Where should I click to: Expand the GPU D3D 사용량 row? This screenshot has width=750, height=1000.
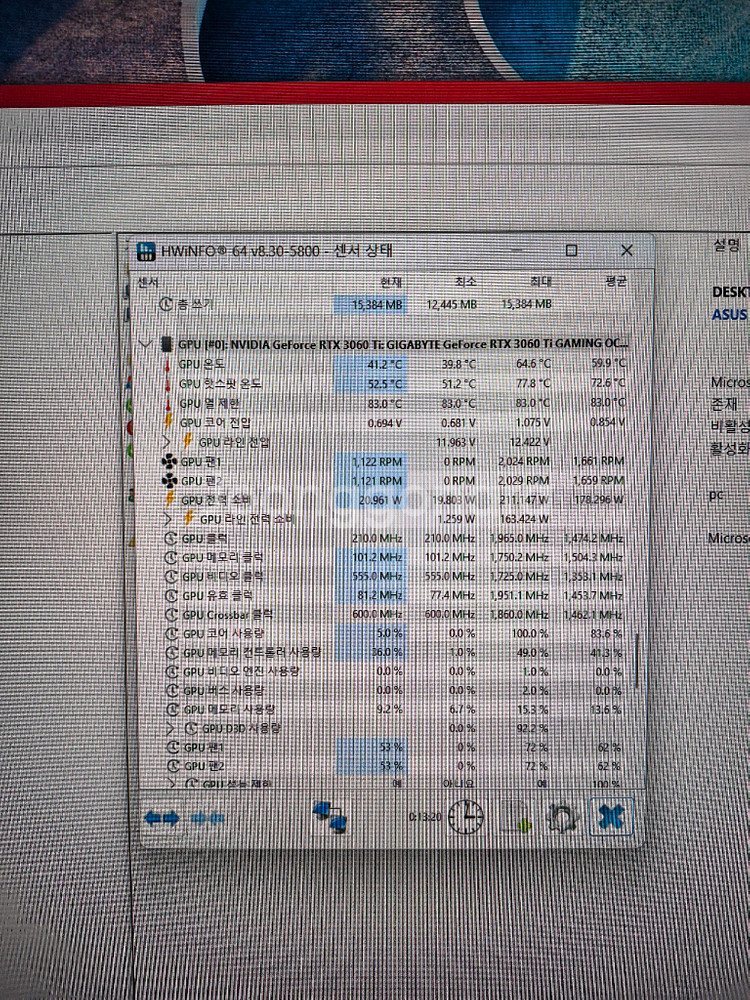click(x=170, y=728)
